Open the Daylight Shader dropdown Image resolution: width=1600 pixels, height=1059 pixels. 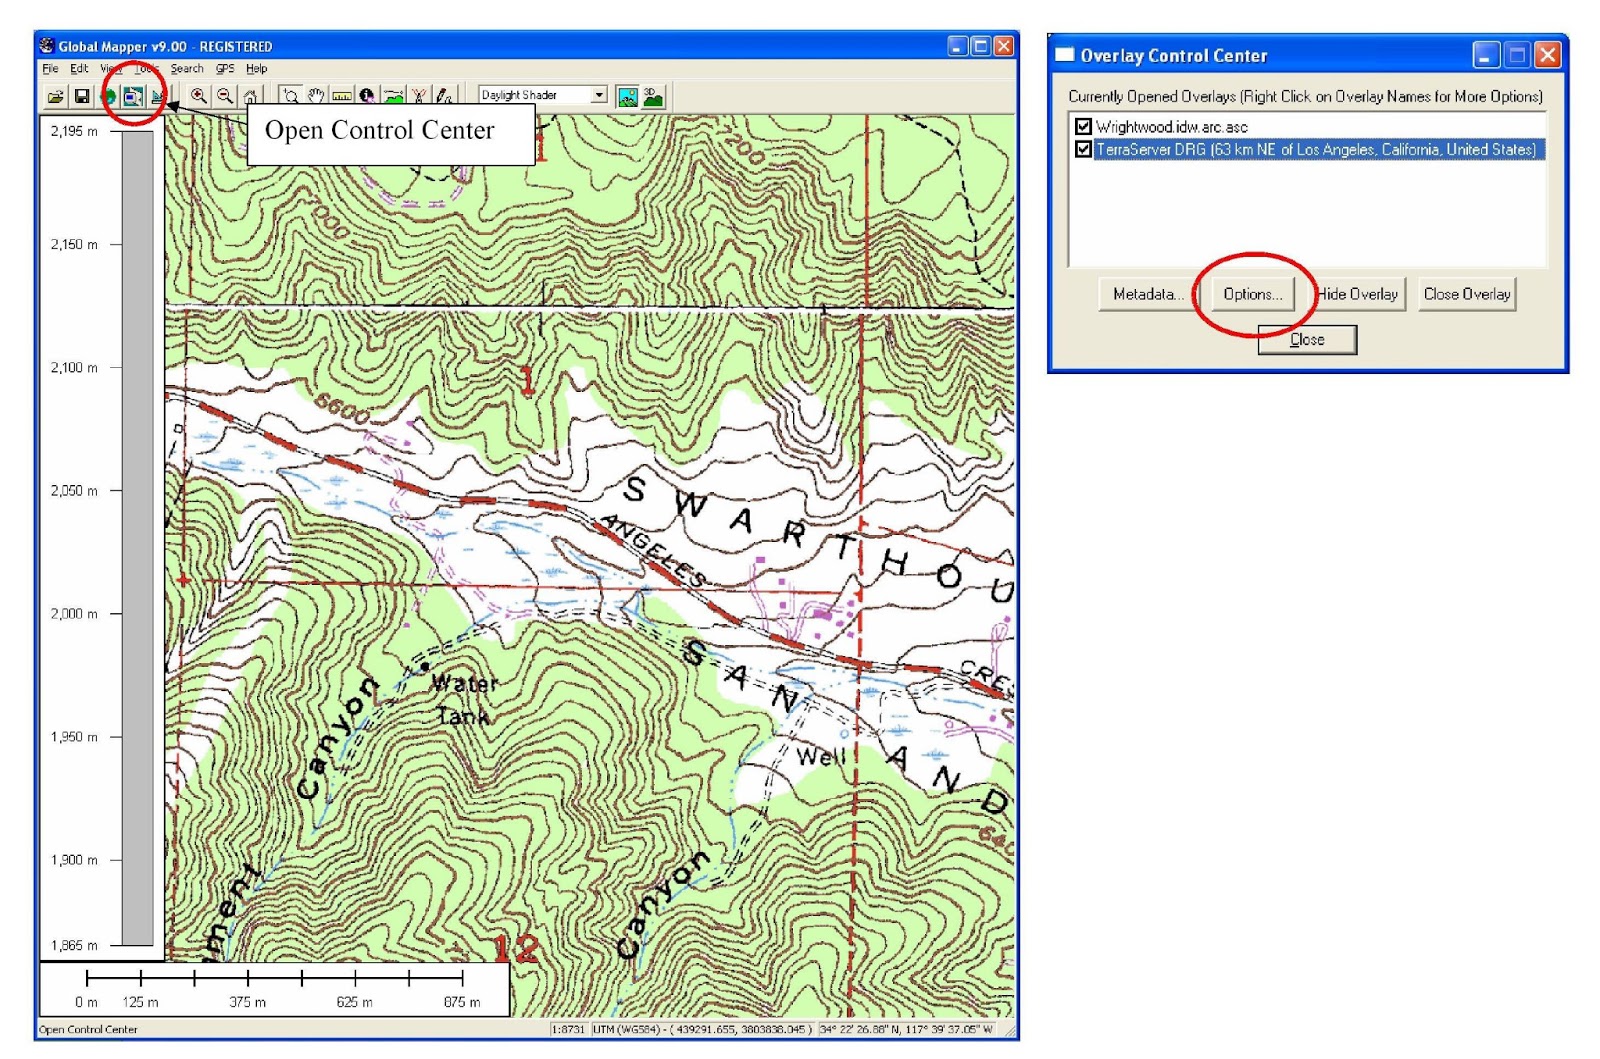coord(601,95)
